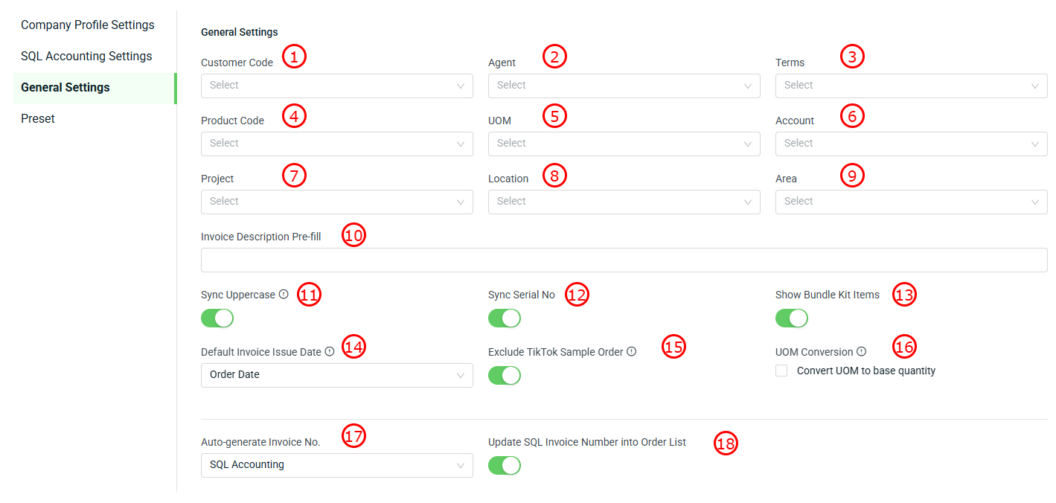Open the Terms dropdown
Image resolution: width=1056 pixels, height=503 pixels.
910,86
